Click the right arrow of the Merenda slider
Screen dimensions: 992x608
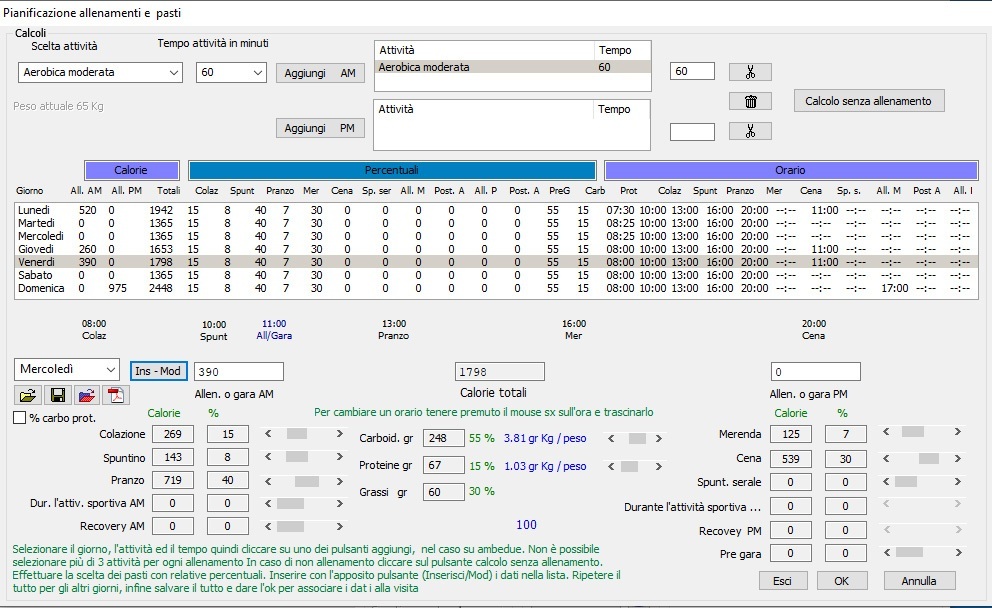pyautogui.click(x=958, y=431)
